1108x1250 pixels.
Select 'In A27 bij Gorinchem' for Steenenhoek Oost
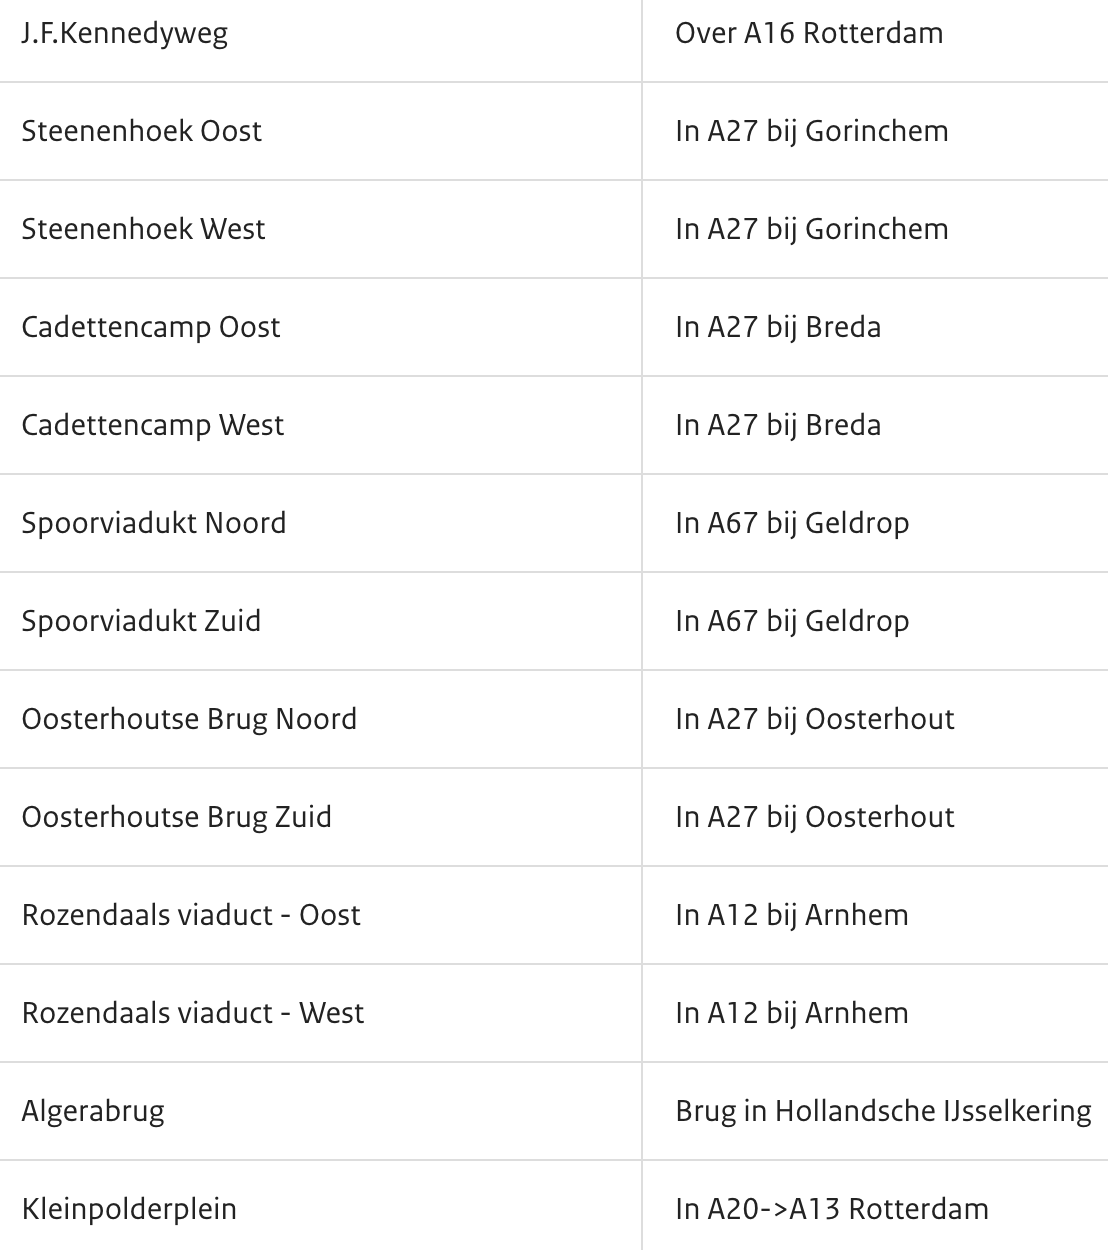pyautogui.click(x=812, y=131)
